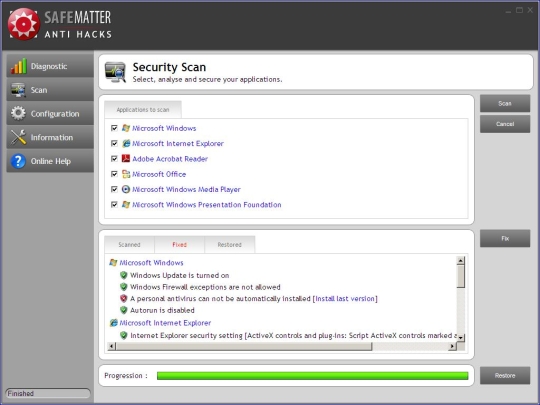
Task: Click Microsoft Internet Explorer heading in results
Action: [x=165, y=323]
